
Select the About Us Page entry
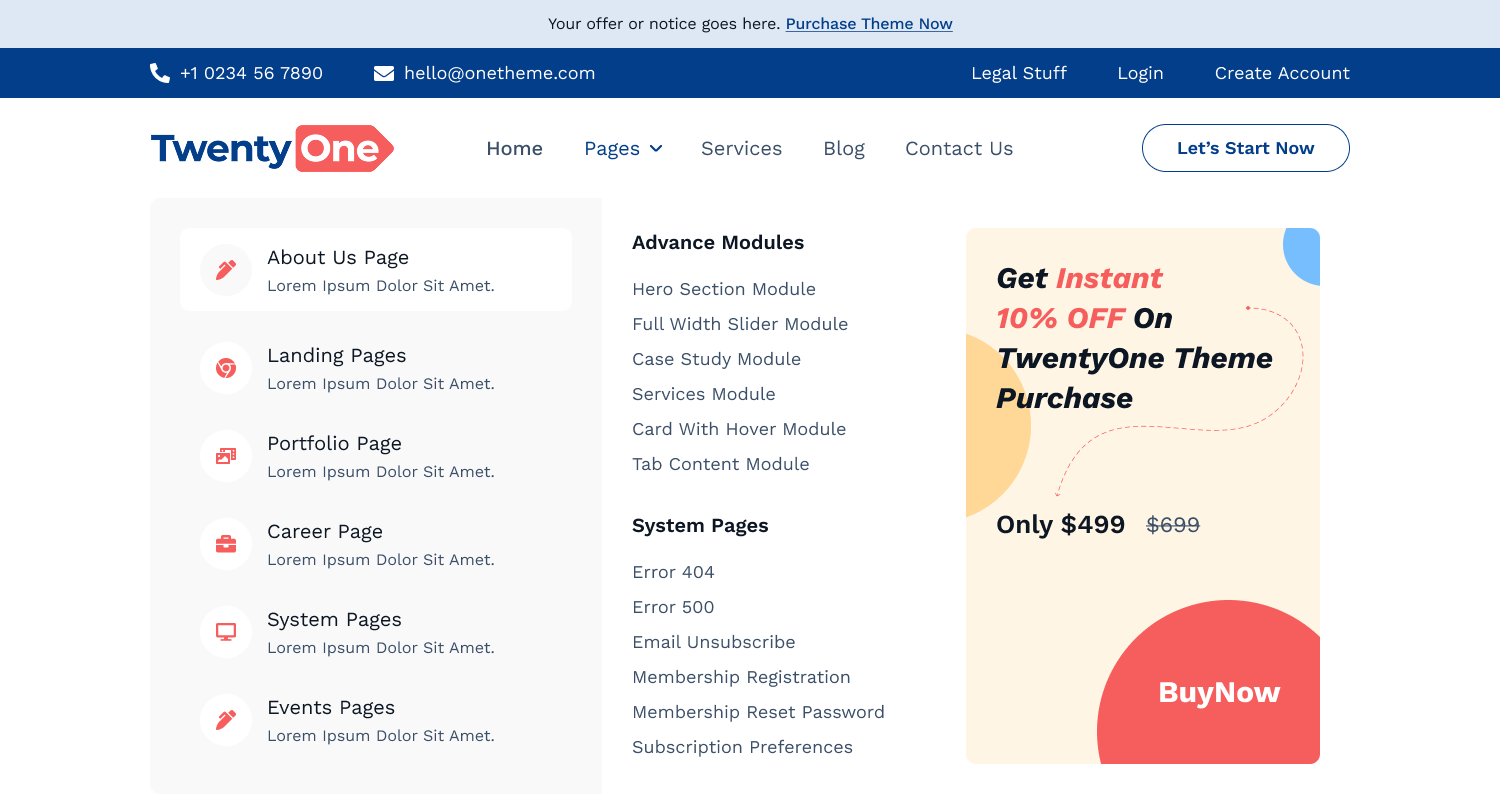376,270
